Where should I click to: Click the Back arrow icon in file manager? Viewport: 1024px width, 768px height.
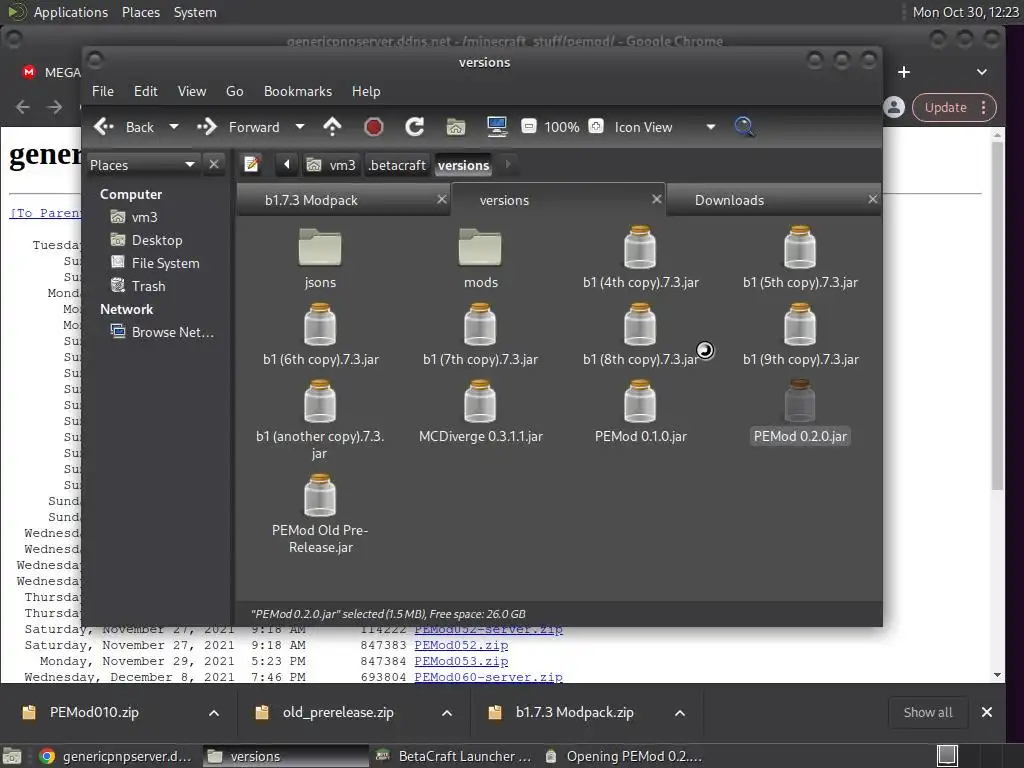(x=104, y=127)
